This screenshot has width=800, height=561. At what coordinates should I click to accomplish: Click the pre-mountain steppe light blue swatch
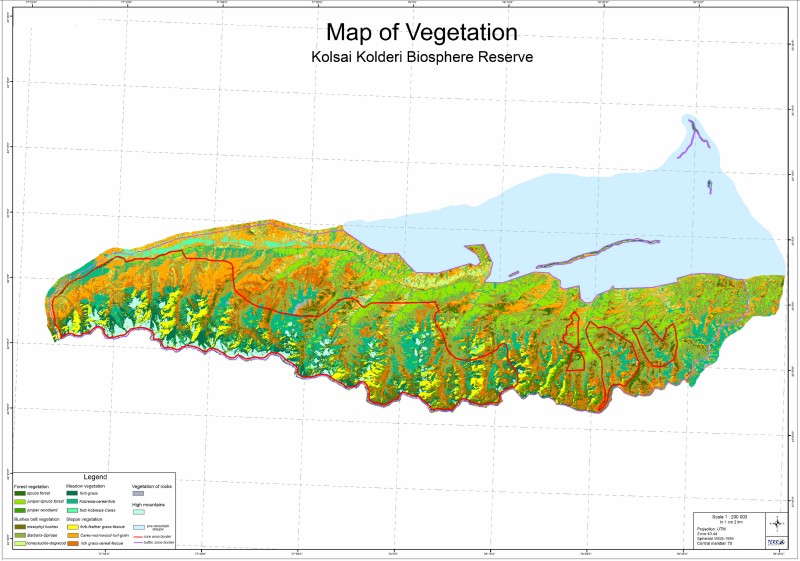pyautogui.click(x=138, y=527)
